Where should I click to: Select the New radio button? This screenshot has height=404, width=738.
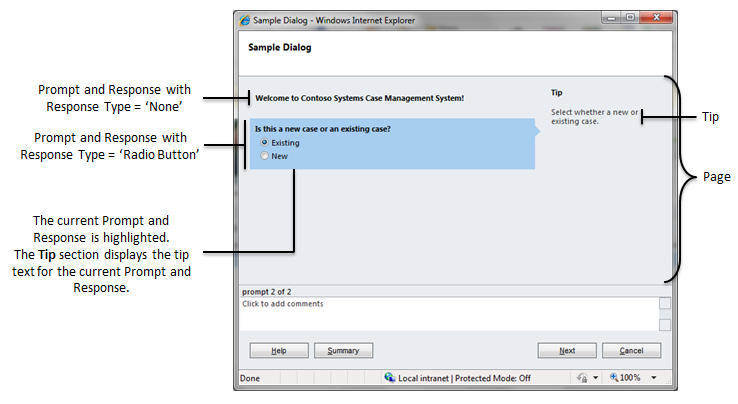tap(265, 156)
